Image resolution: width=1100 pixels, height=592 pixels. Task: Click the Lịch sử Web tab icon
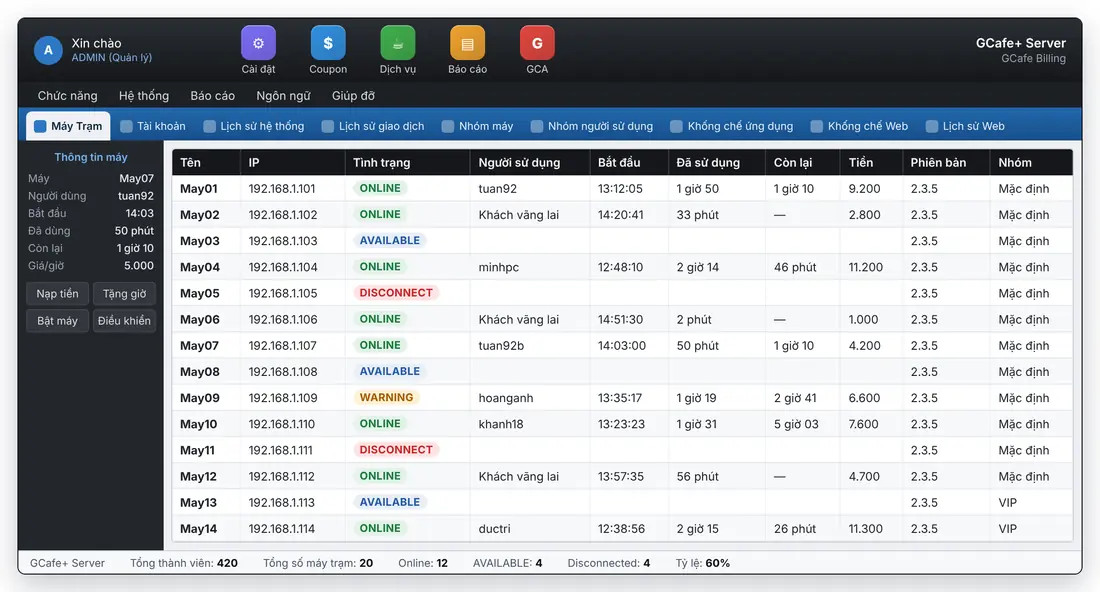(932, 126)
